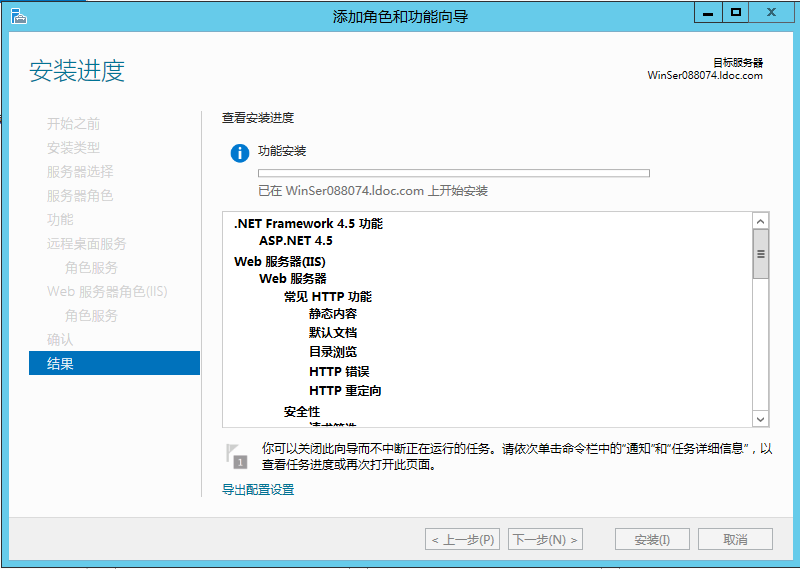Go to 安装类型 step
Image resolution: width=800 pixels, height=569 pixels.
(x=73, y=147)
